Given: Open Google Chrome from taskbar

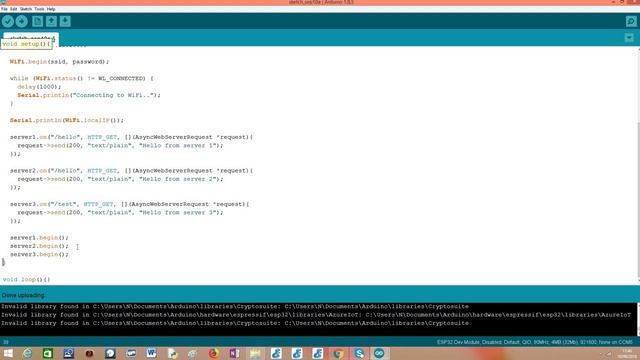Looking at the screenshot, I should (338, 353).
